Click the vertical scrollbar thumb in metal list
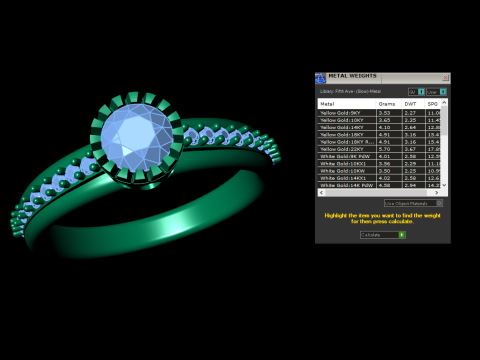 click(x=444, y=121)
